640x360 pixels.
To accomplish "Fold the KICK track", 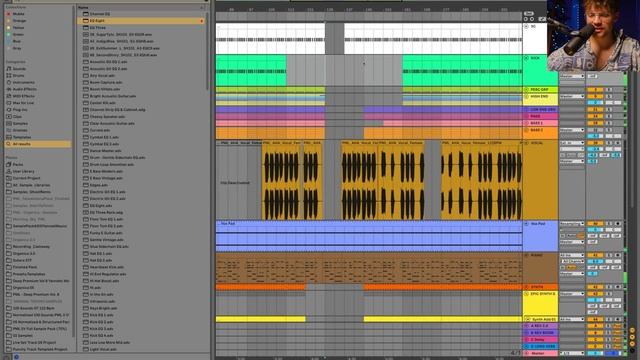I will coord(527,58).
